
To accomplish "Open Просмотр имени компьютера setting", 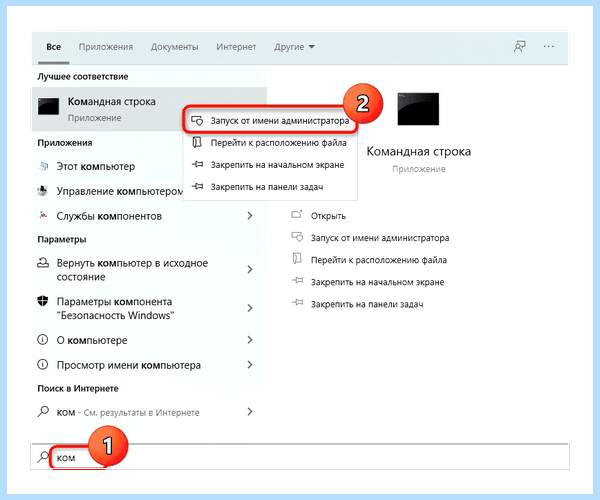I will [x=129, y=365].
